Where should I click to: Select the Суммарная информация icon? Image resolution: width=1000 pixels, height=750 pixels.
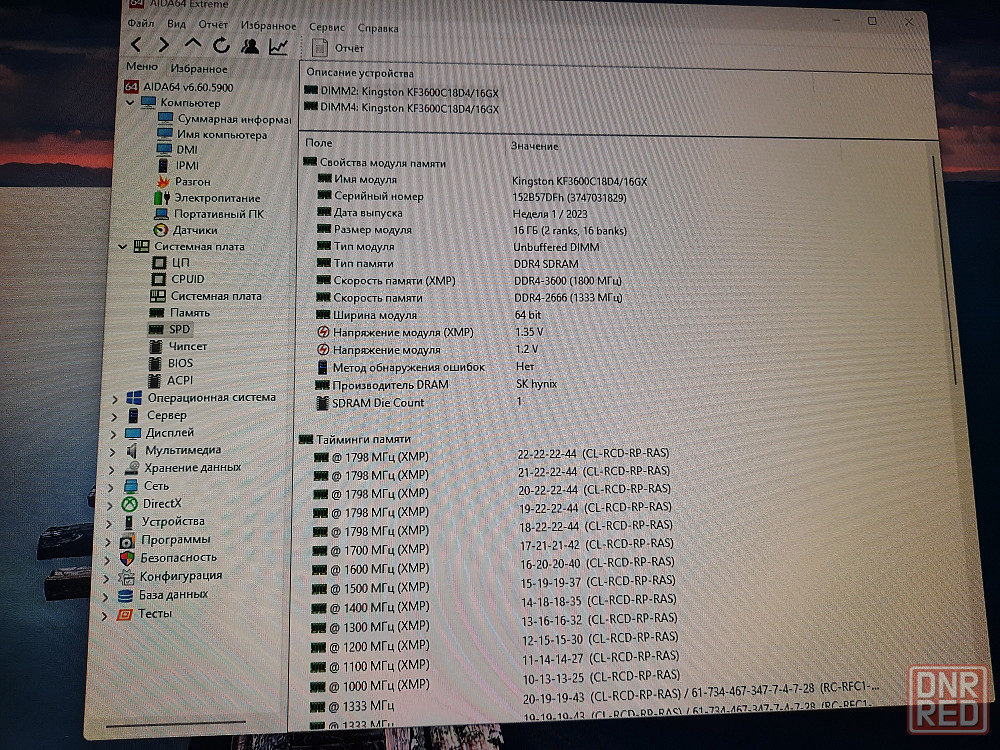point(165,118)
